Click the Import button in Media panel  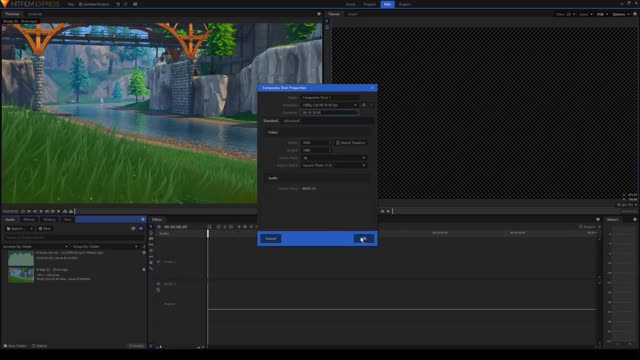[x=16, y=229]
